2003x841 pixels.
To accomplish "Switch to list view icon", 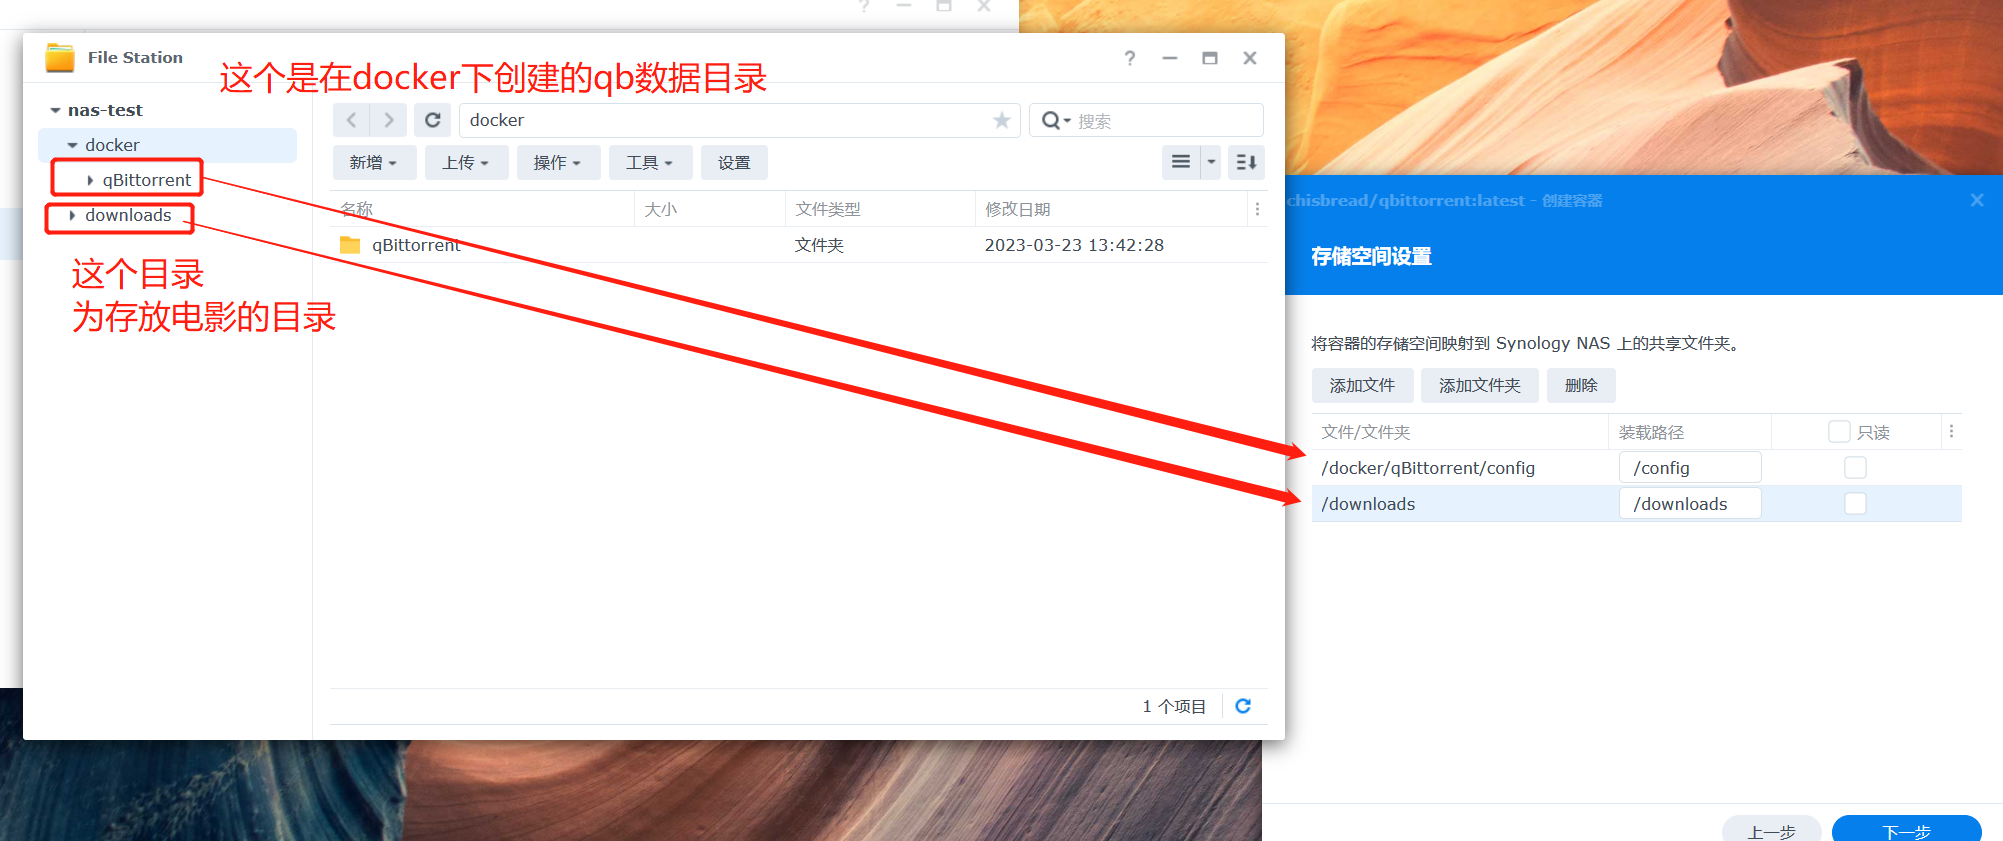I will (1181, 162).
